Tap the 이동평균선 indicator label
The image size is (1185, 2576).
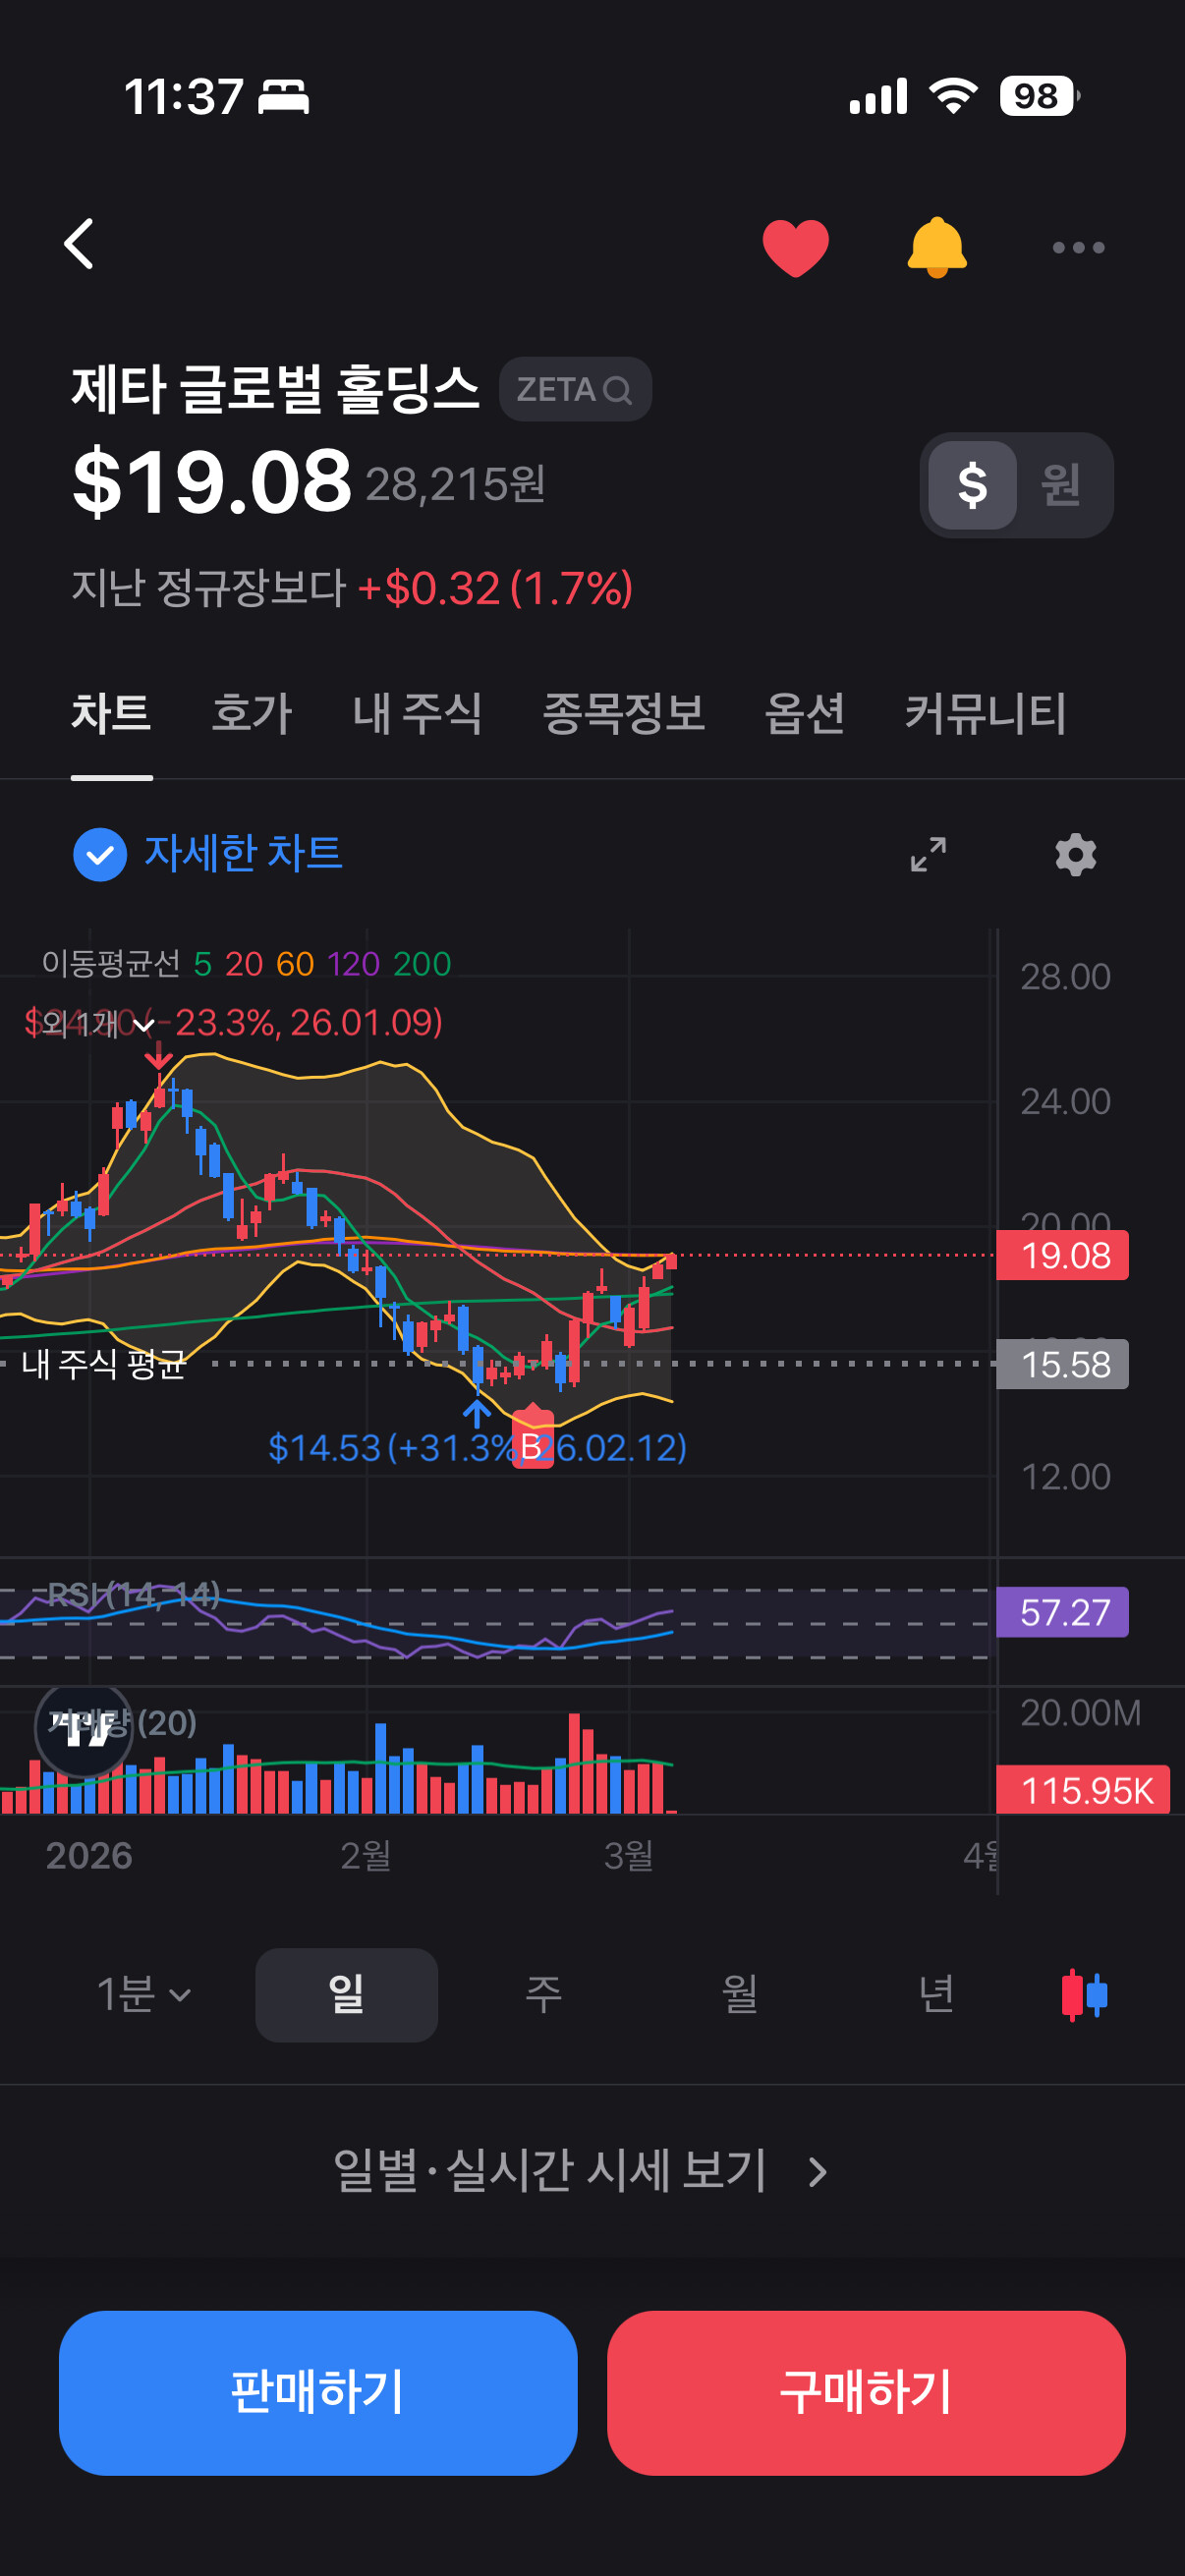[x=110, y=963]
